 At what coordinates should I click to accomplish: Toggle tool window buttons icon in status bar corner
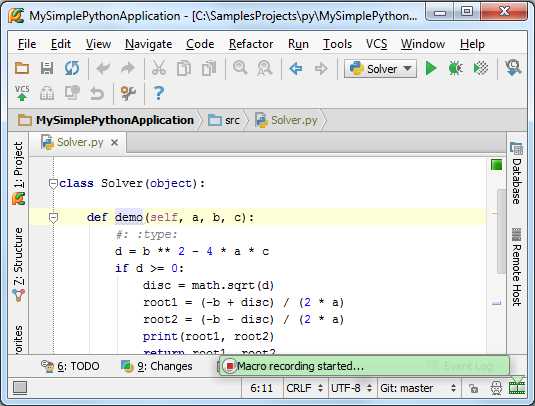coord(20,388)
